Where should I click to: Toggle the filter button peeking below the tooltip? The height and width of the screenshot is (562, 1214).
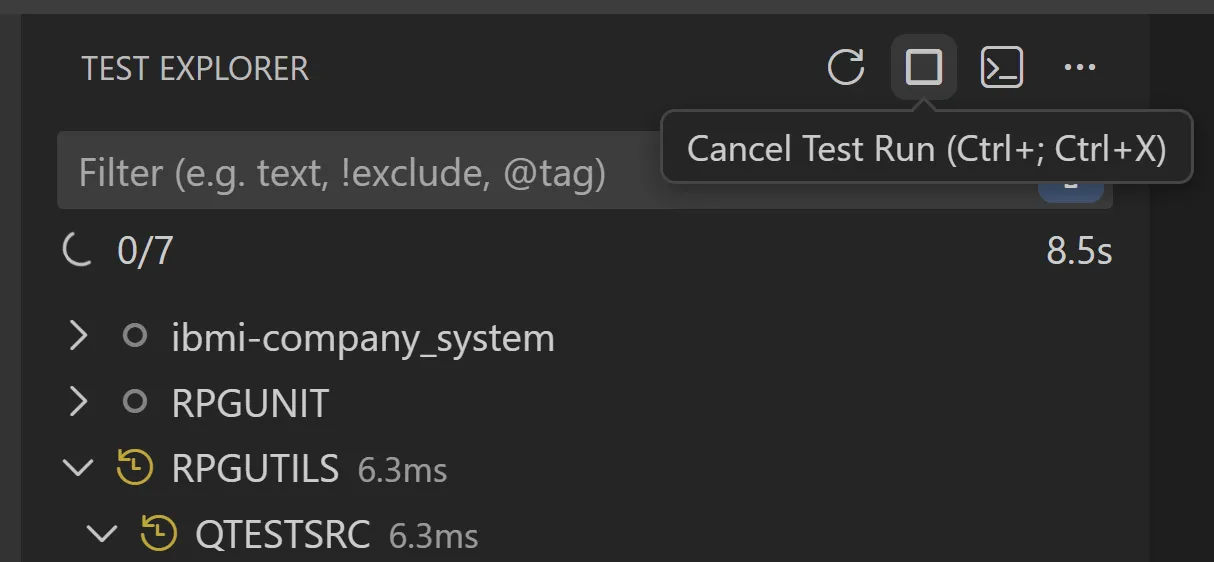pyautogui.click(x=1071, y=190)
